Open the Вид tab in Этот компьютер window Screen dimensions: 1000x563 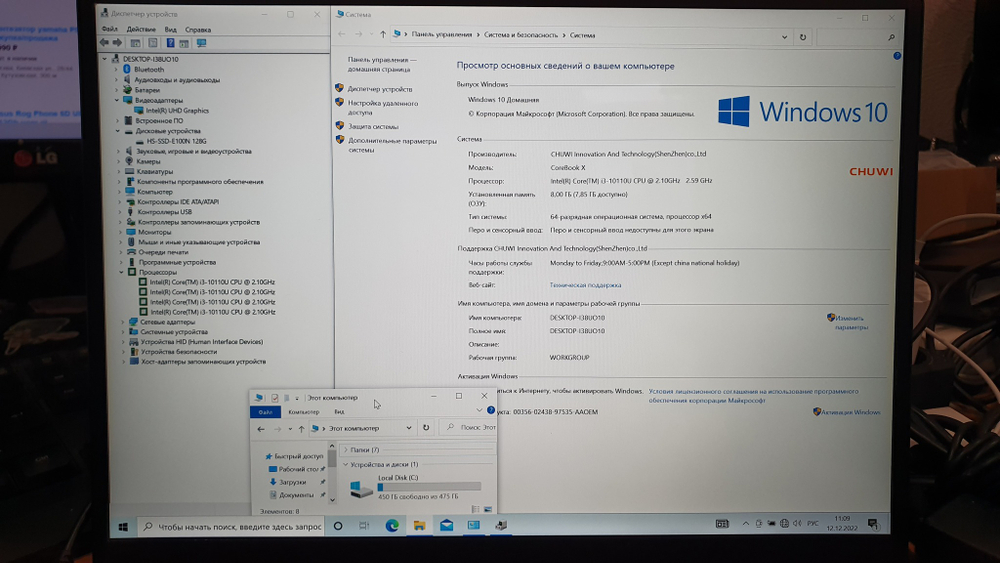coord(339,412)
